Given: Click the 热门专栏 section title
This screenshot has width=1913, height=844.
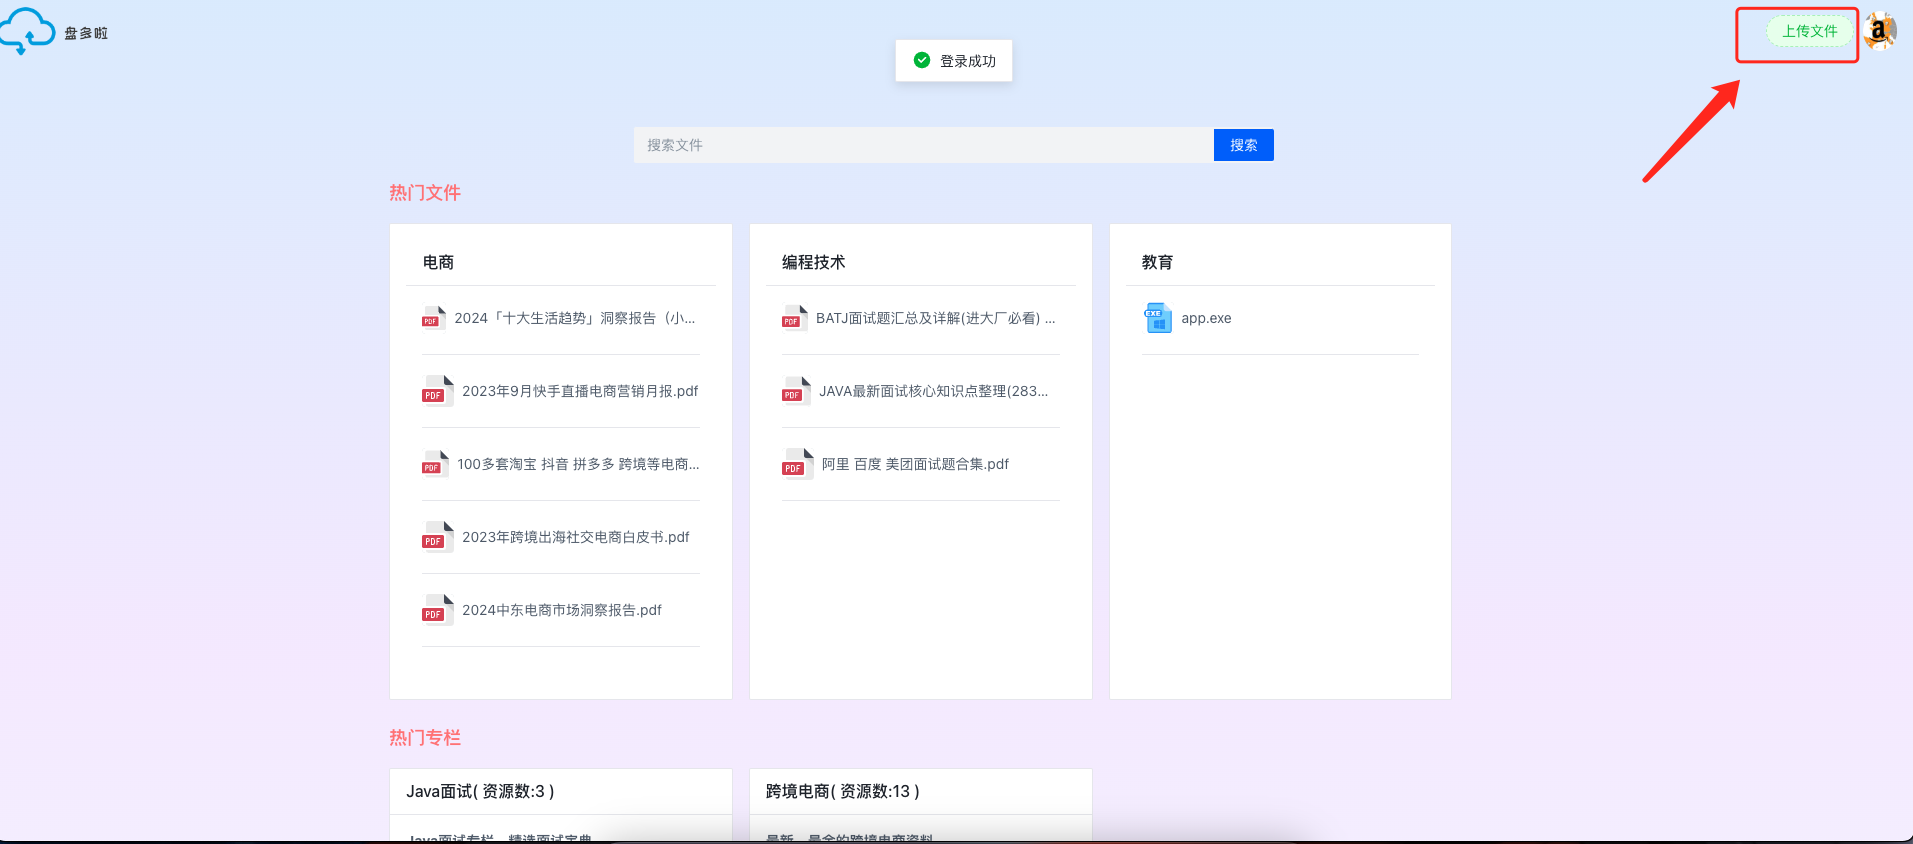Looking at the screenshot, I should pos(425,738).
